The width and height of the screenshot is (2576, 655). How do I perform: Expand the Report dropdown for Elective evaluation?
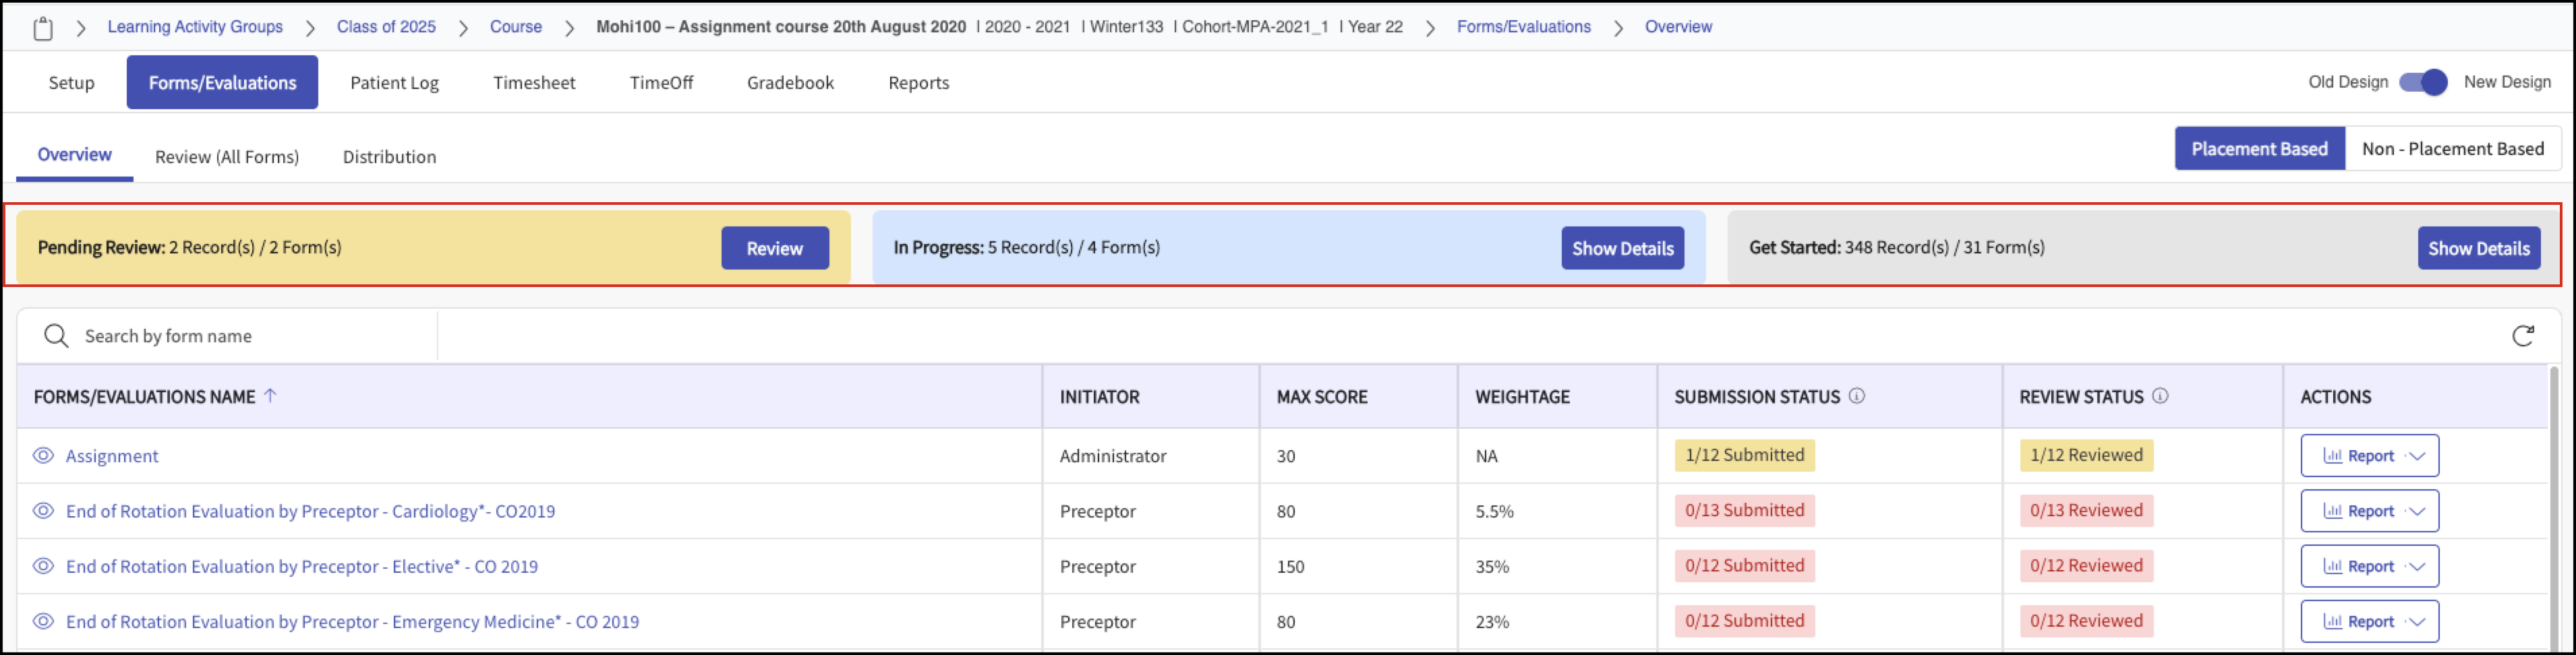tap(2369, 566)
